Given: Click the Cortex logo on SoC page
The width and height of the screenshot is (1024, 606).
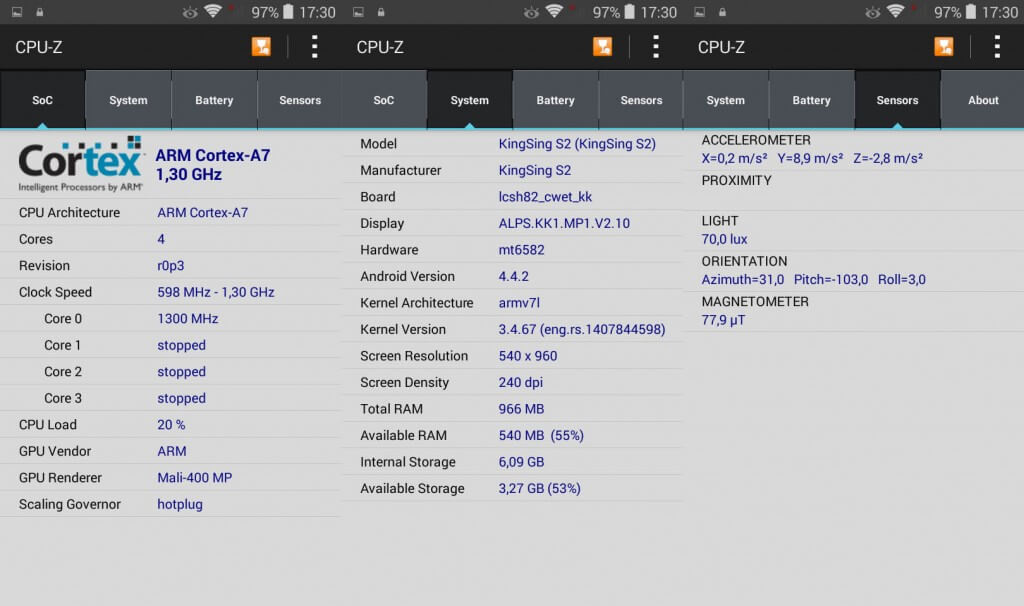Looking at the screenshot, I should click(81, 164).
